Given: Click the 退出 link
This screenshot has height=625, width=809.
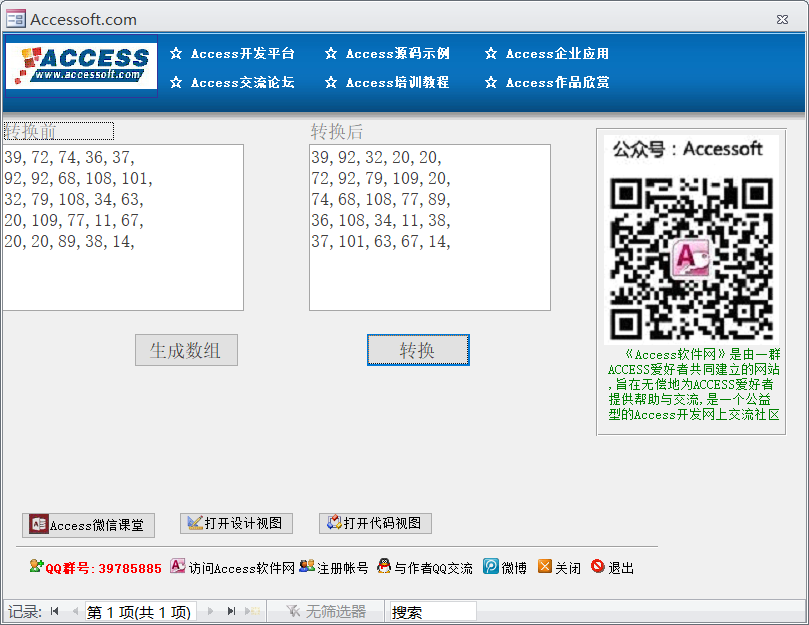Looking at the screenshot, I should click(621, 568).
